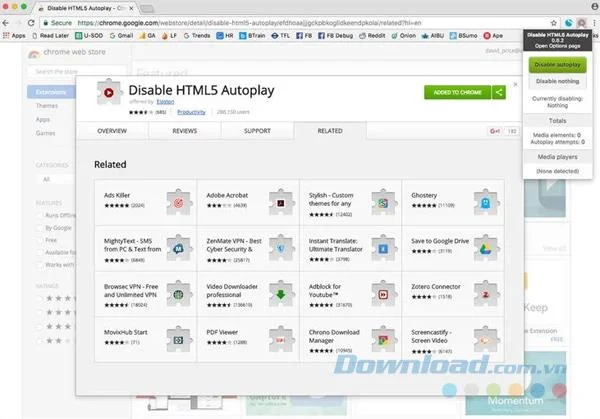Open the Zotero Connector extension icon
Screen dimensions: 600x419
pyautogui.click(x=486, y=294)
